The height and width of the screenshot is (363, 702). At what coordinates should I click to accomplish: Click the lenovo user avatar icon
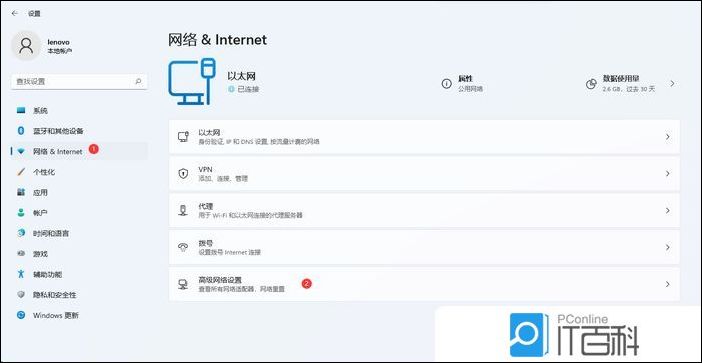click(26, 46)
